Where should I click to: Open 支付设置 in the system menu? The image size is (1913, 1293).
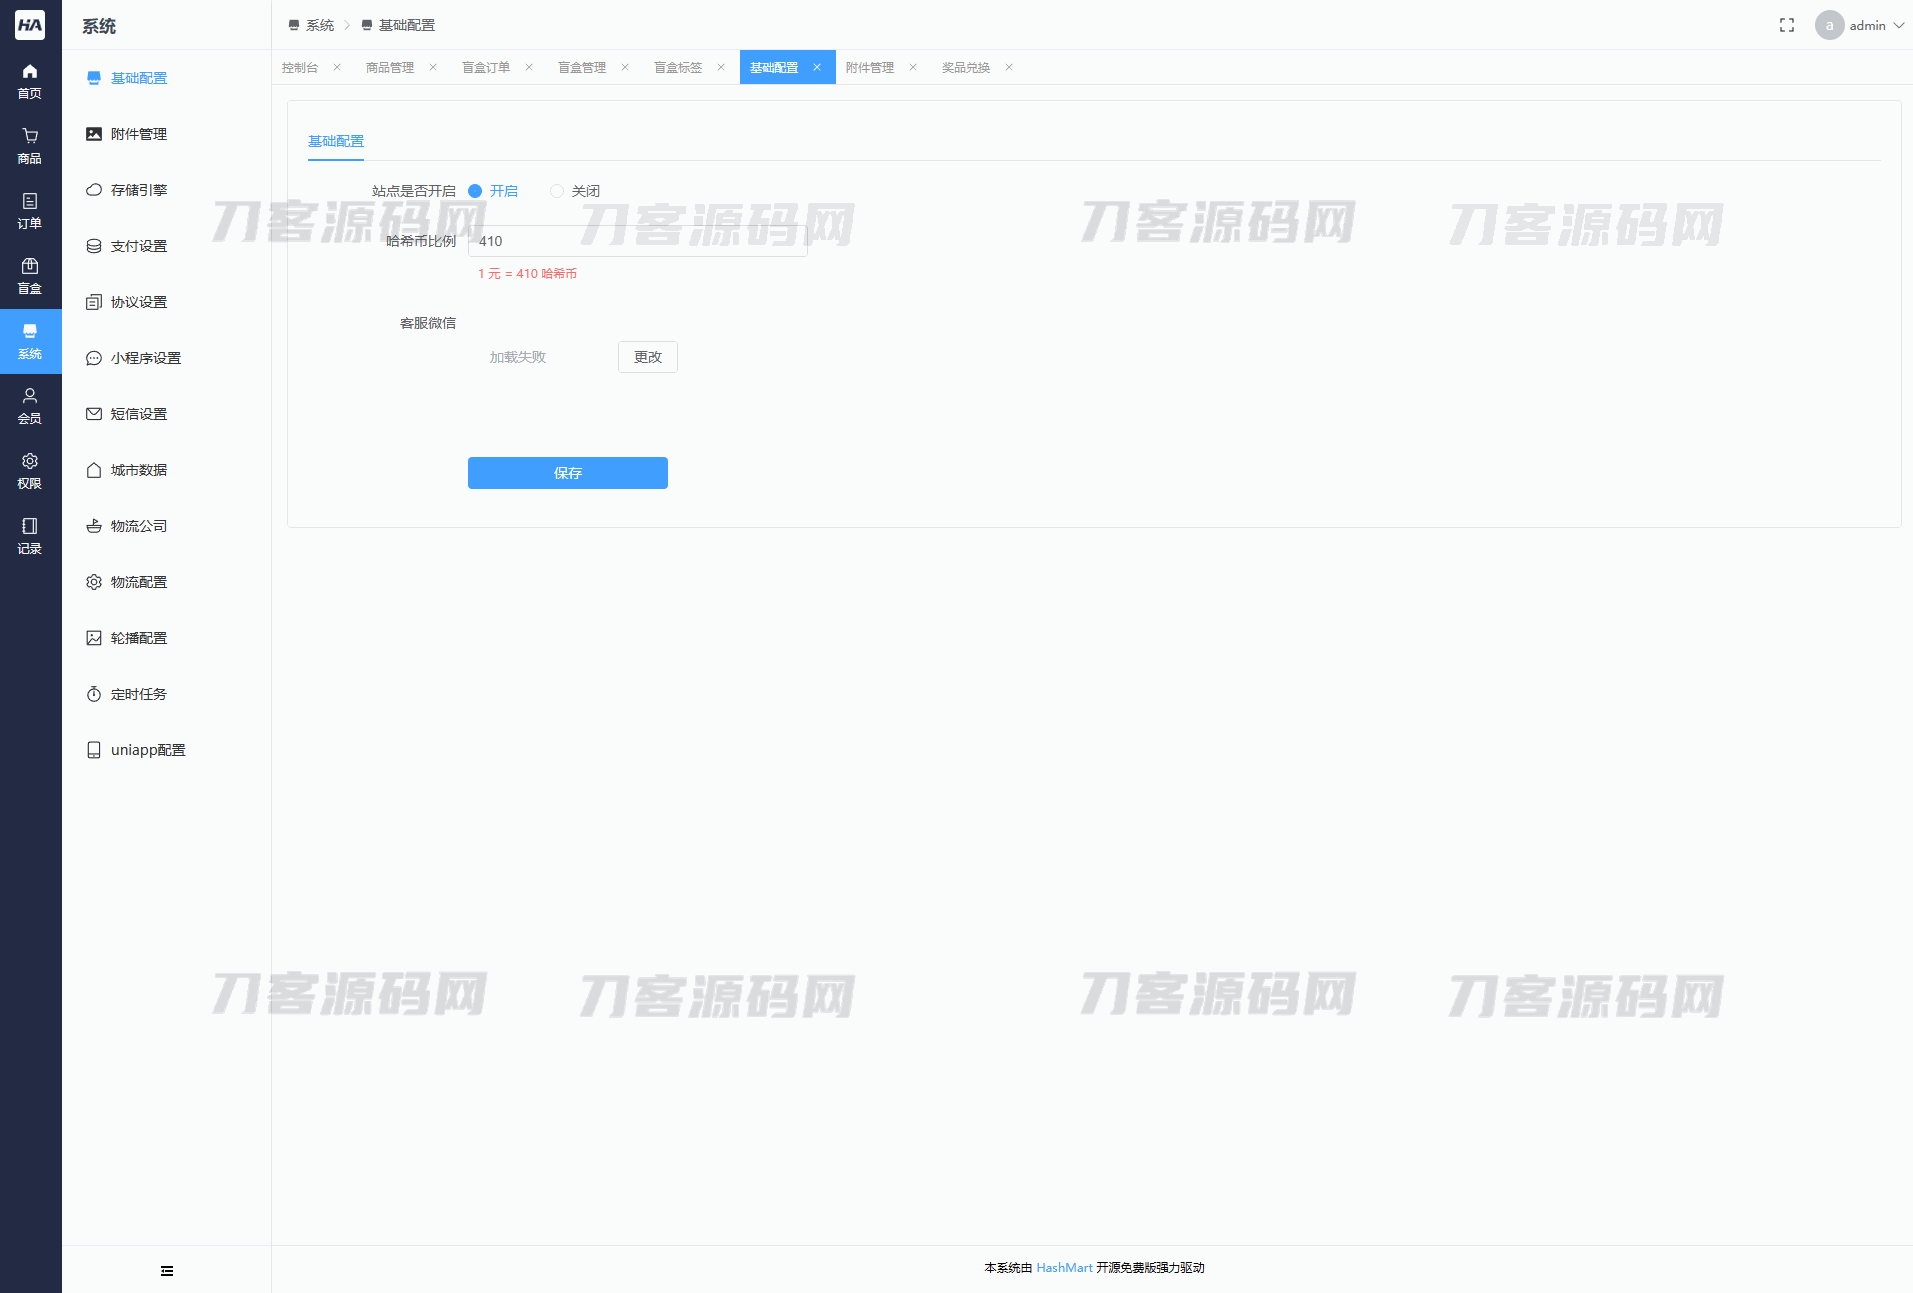(139, 246)
